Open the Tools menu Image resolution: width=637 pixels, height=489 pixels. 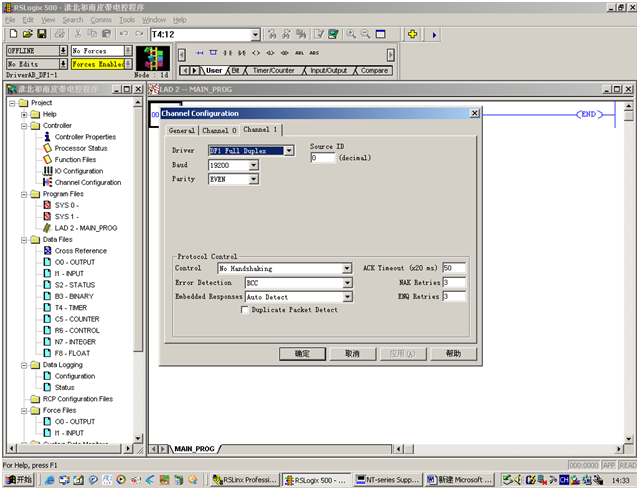click(127, 20)
